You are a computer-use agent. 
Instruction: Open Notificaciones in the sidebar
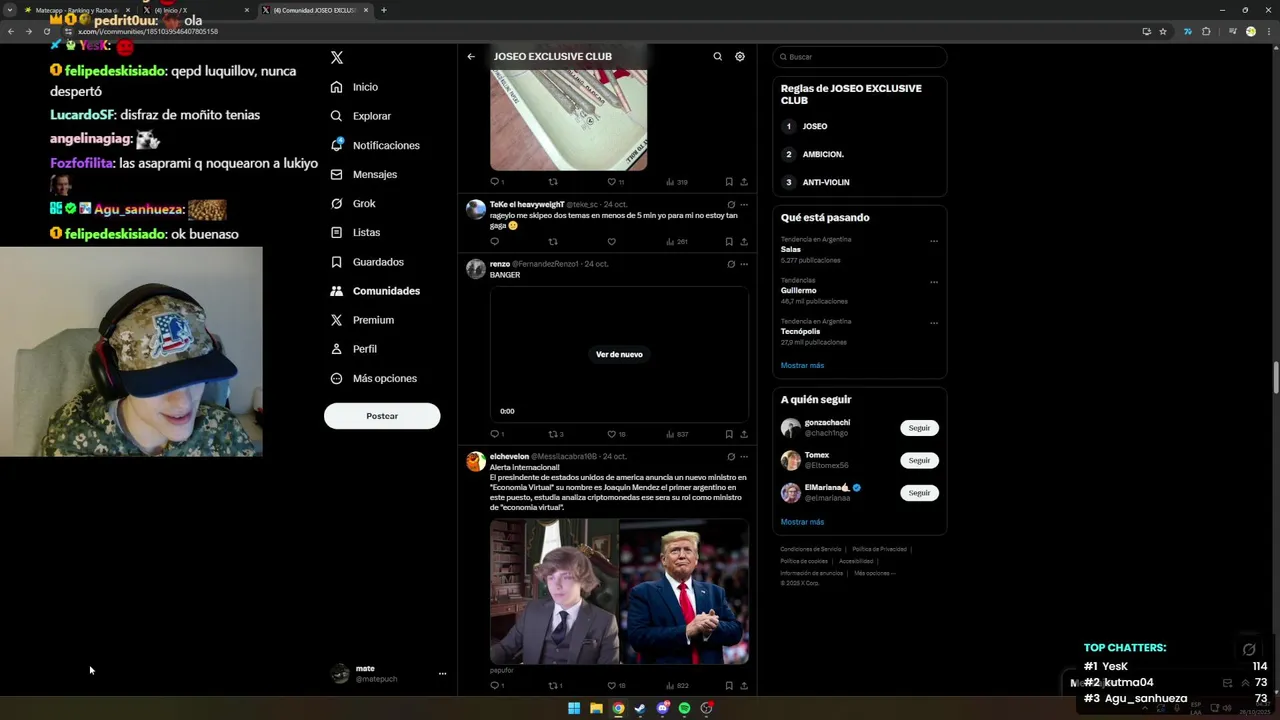click(374, 145)
